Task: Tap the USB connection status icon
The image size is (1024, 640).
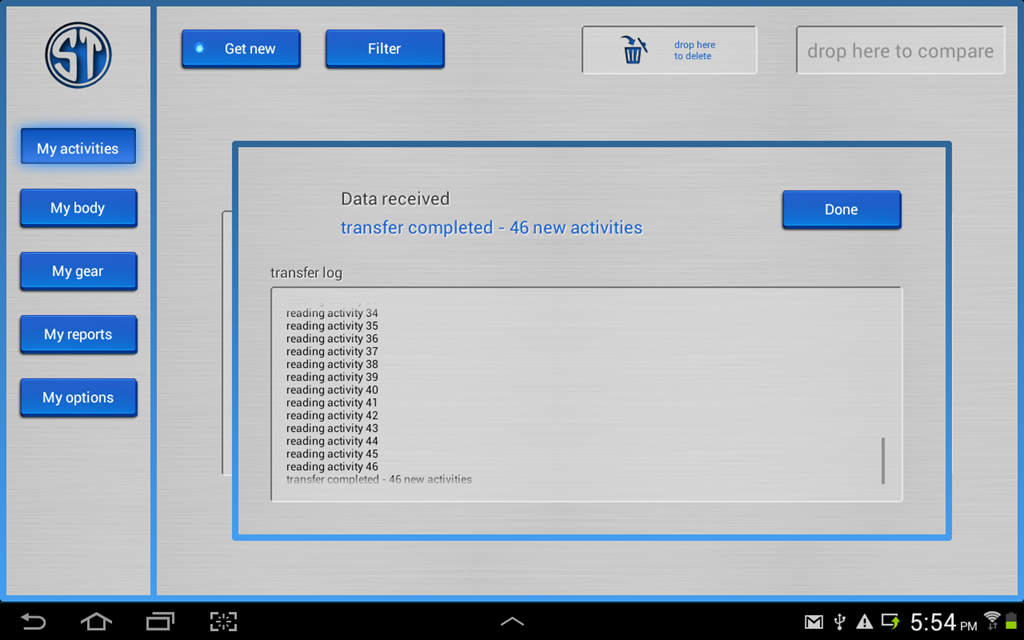Action: tap(840, 622)
